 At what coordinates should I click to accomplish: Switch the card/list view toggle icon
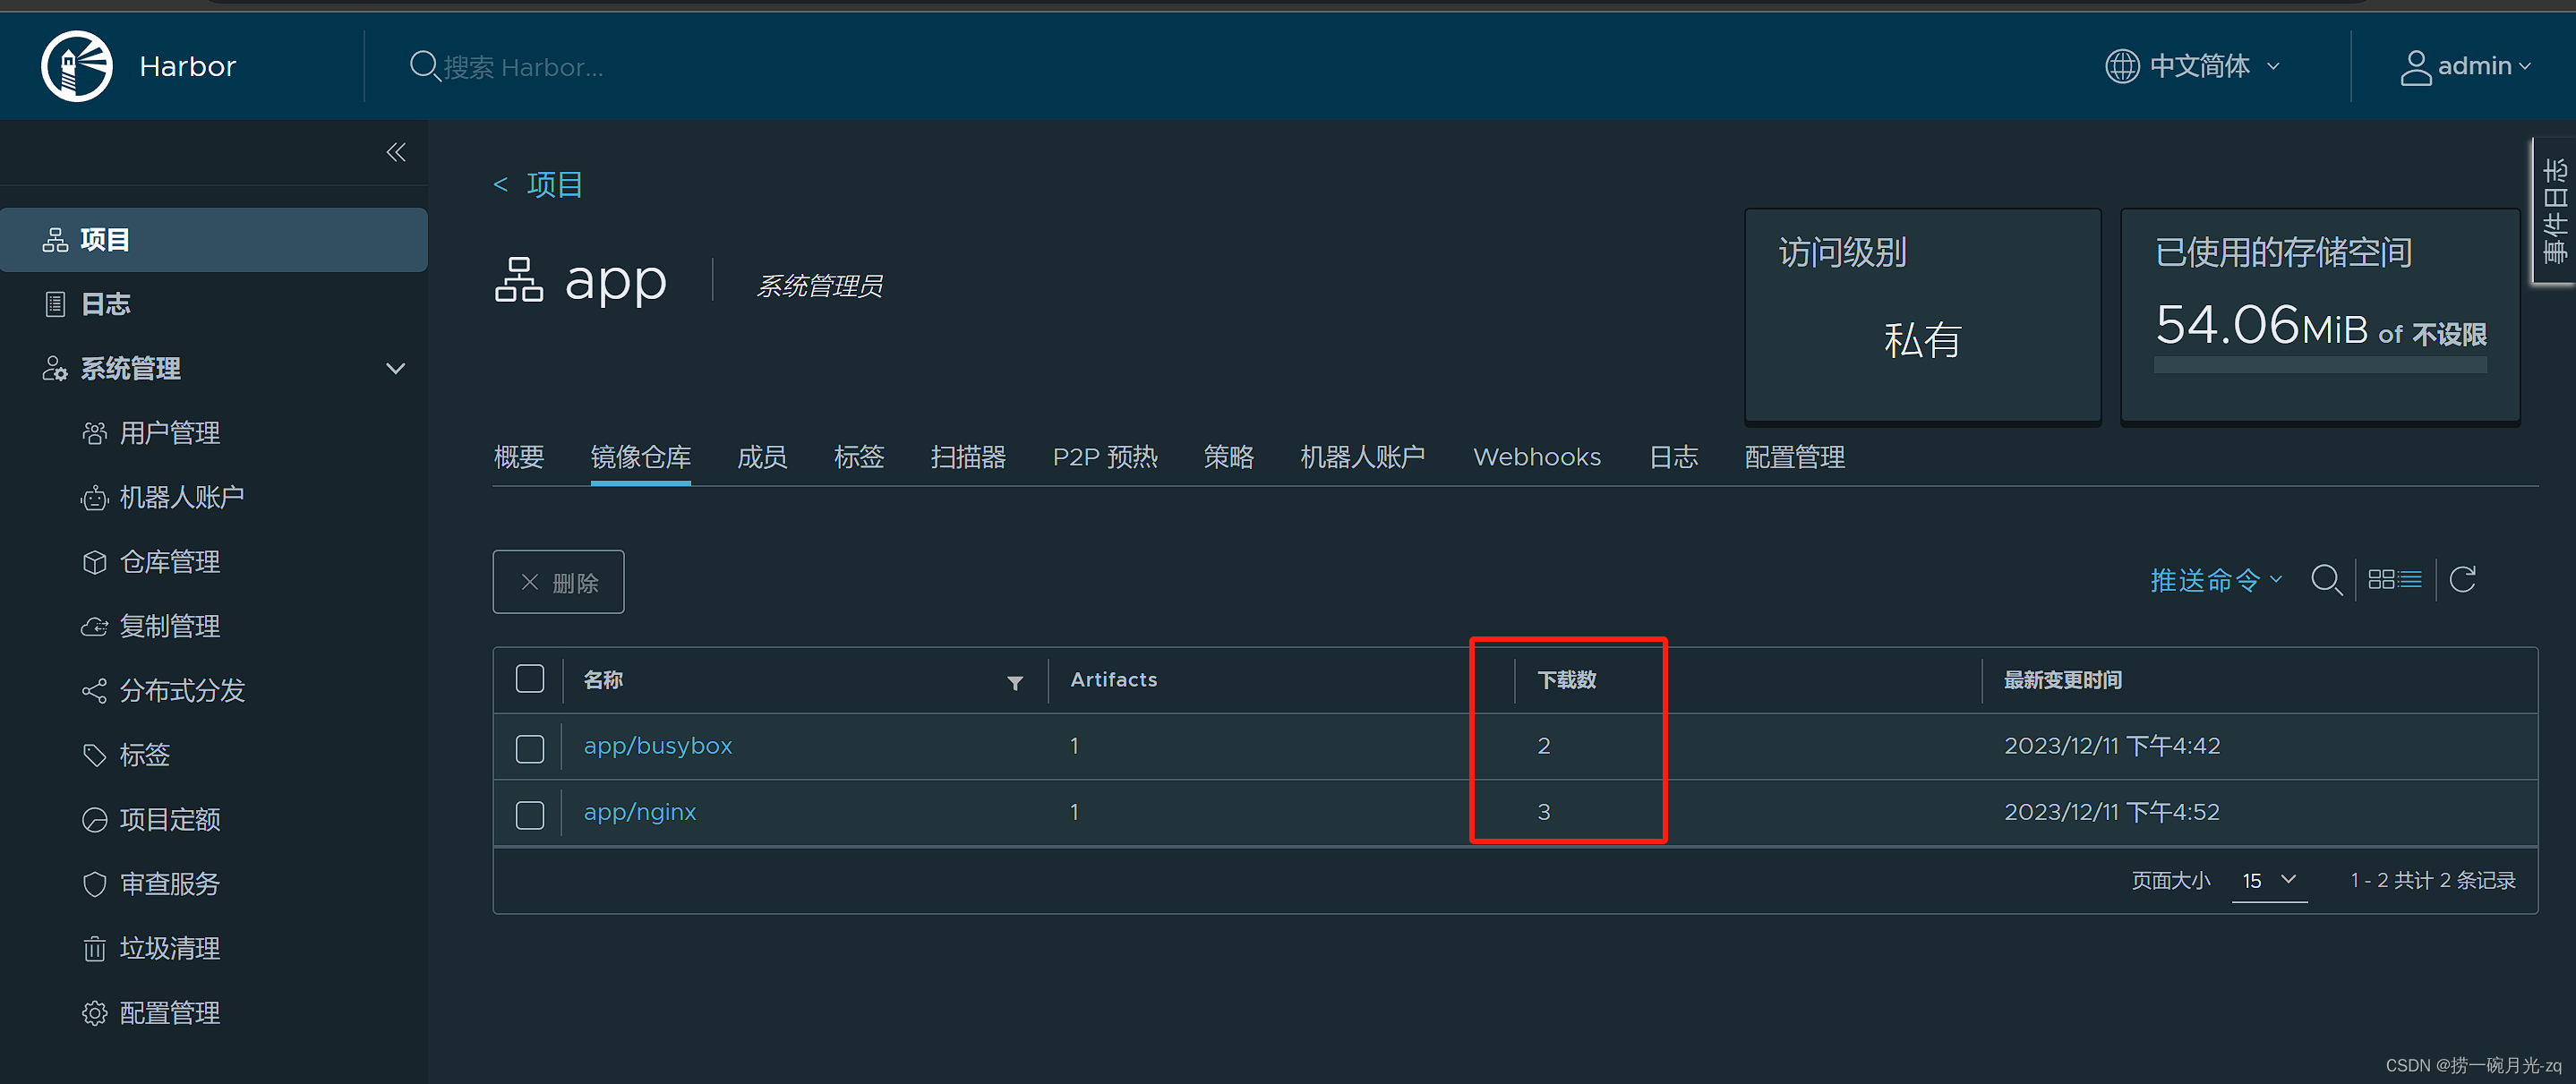coord(2394,580)
